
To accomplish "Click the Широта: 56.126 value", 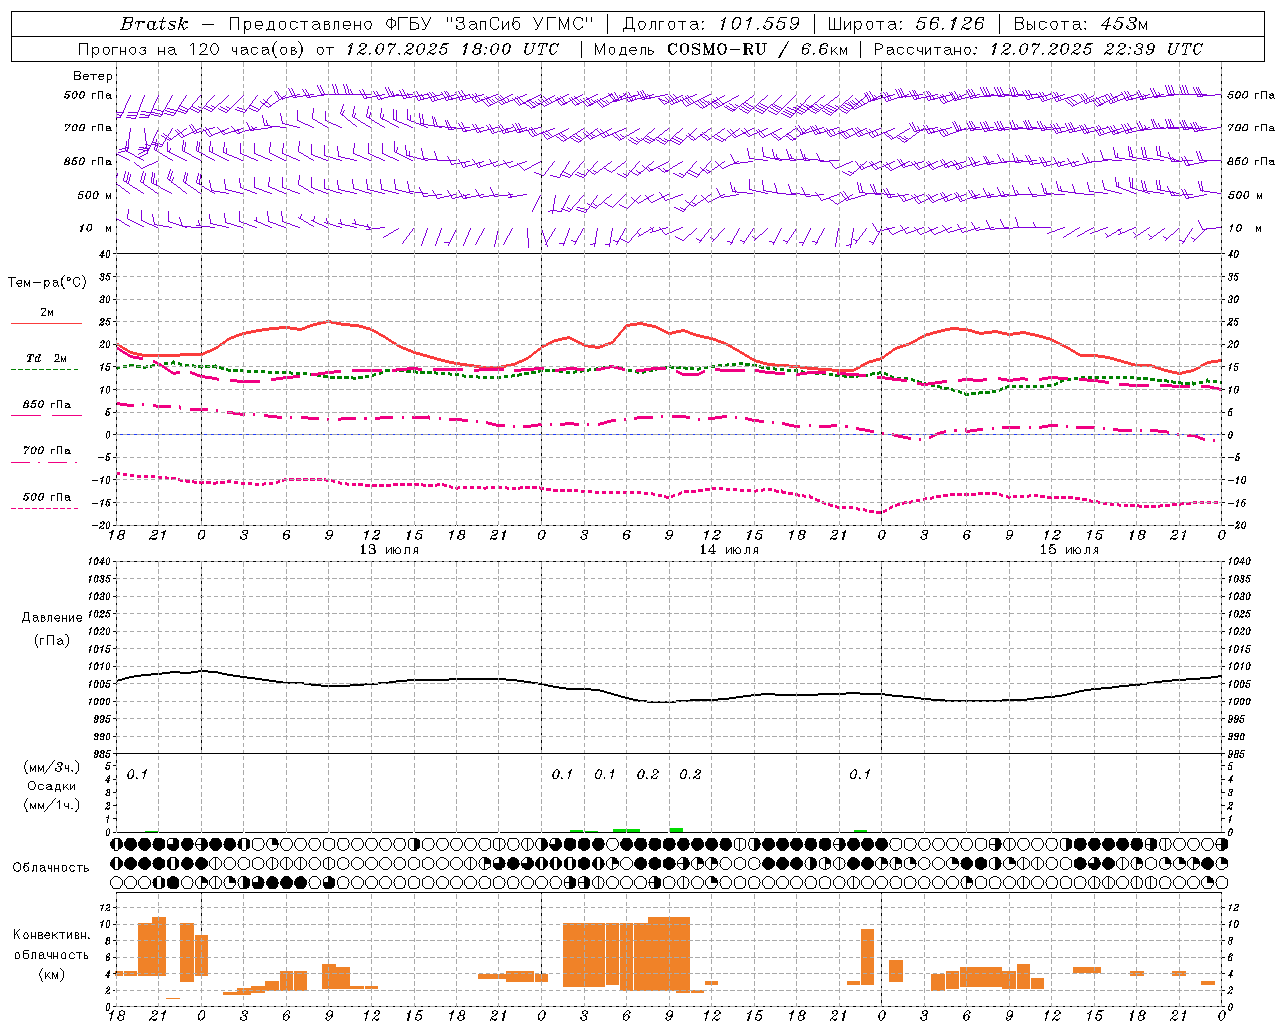I will point(906,24).
